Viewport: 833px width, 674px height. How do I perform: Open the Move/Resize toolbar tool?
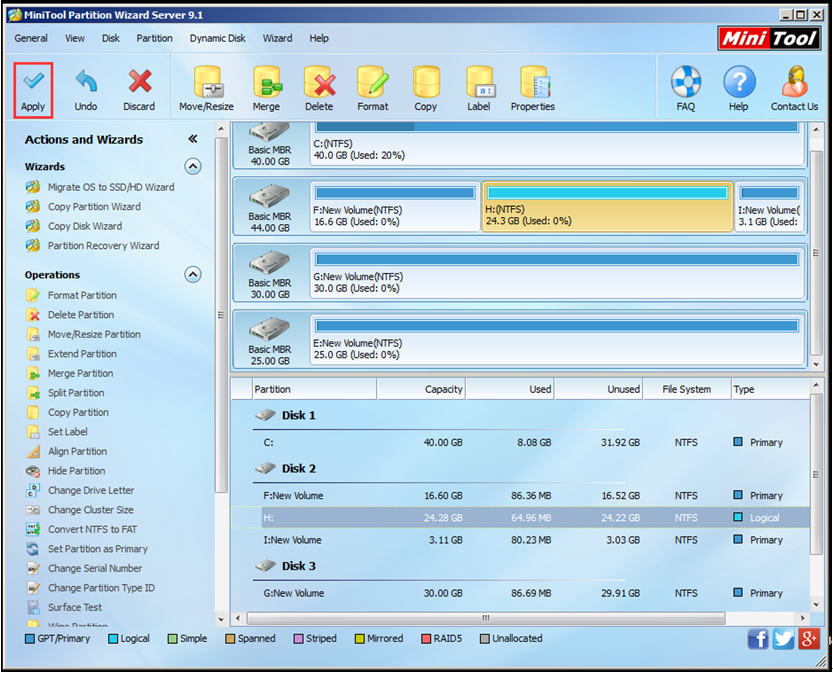click(207, 89)
